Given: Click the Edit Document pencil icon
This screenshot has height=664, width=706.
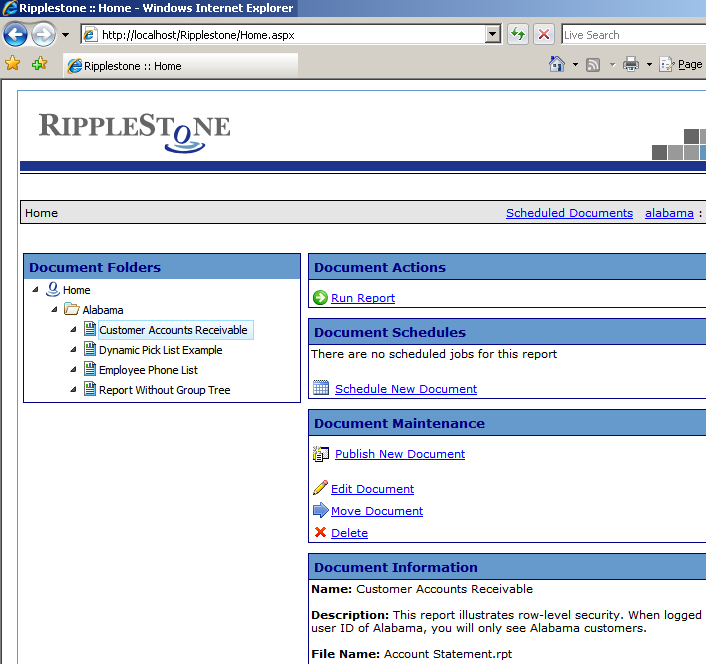Looking at the screenshot, I should pos(321,488).
